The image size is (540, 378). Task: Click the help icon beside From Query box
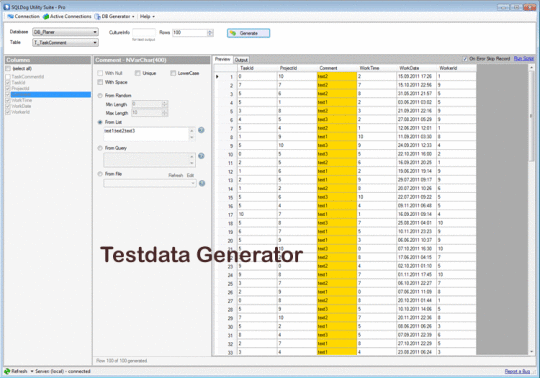[x=201, y=156]
